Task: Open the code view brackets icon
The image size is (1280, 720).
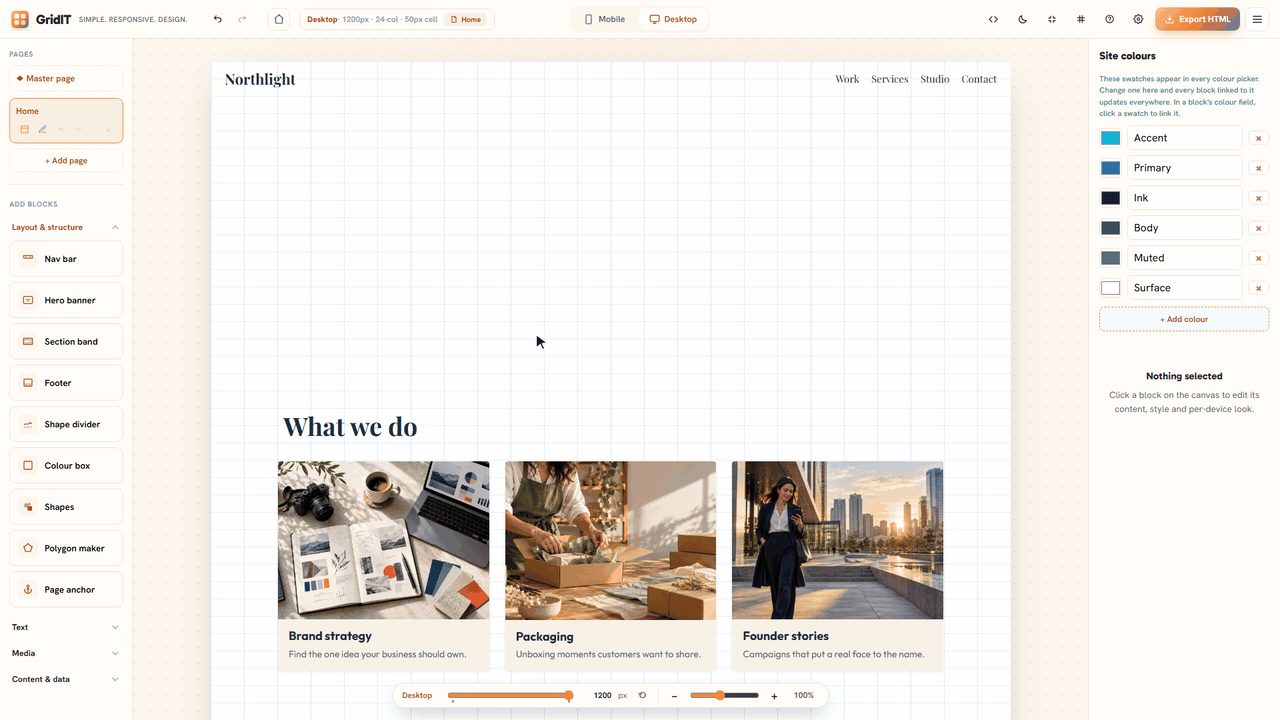Action: 993,19
